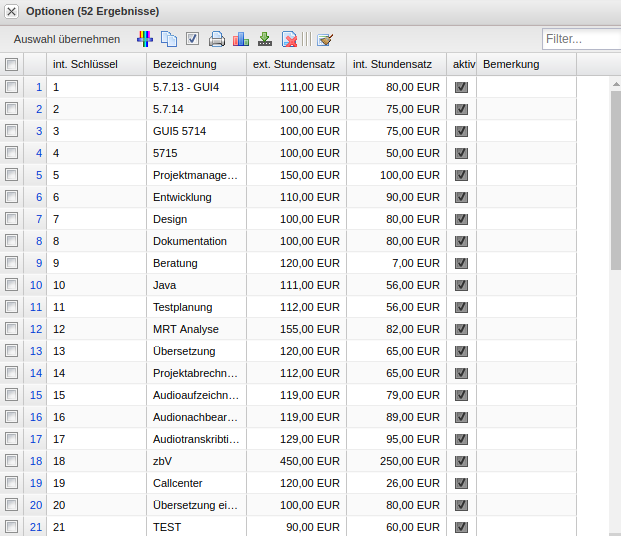Click into the Filter input field
This screenshot has width=621, height=536.
point(580,40)
